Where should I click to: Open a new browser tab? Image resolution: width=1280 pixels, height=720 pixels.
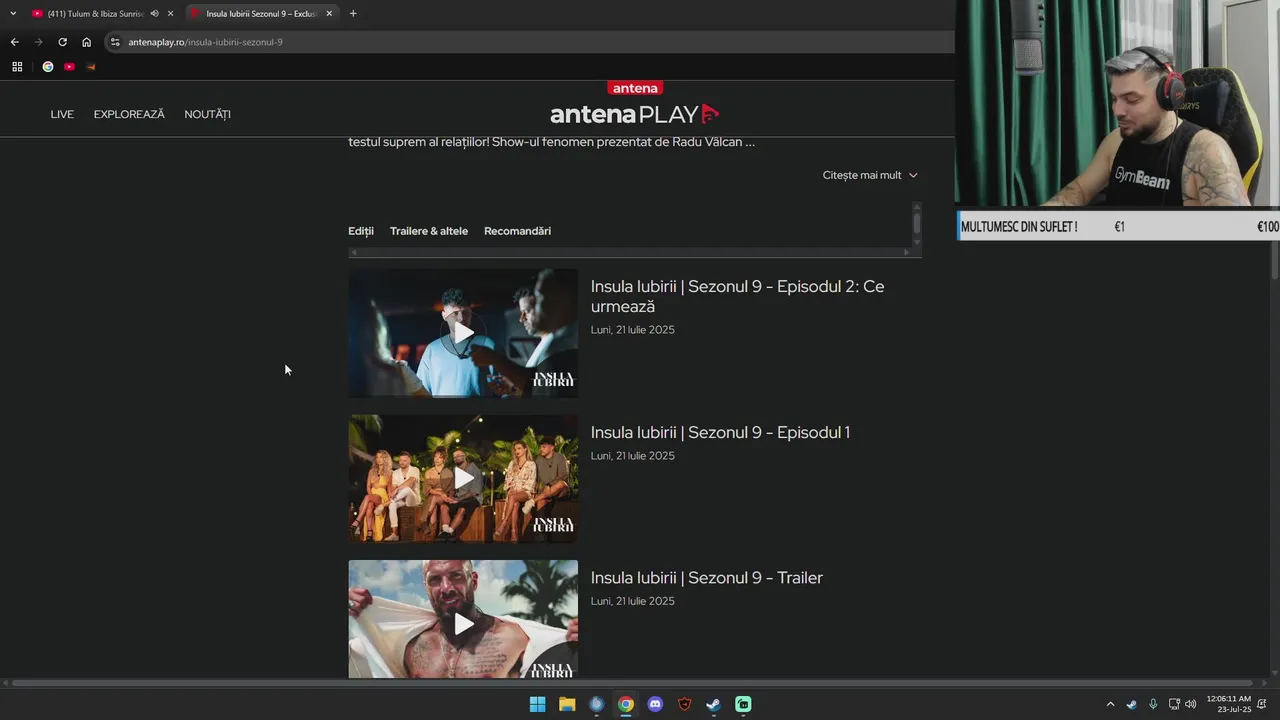coord(353,13)
